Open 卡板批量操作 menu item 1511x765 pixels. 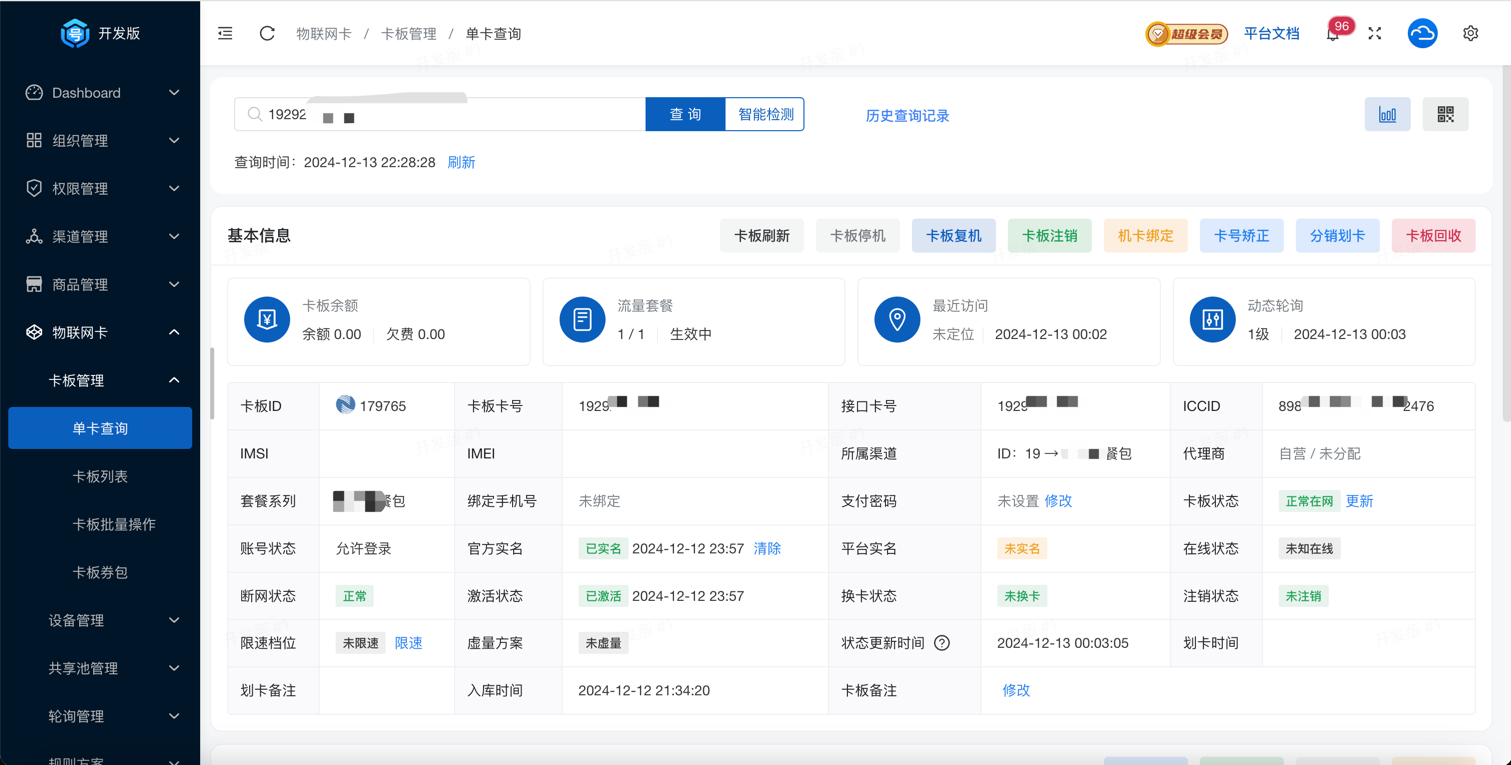114,525
